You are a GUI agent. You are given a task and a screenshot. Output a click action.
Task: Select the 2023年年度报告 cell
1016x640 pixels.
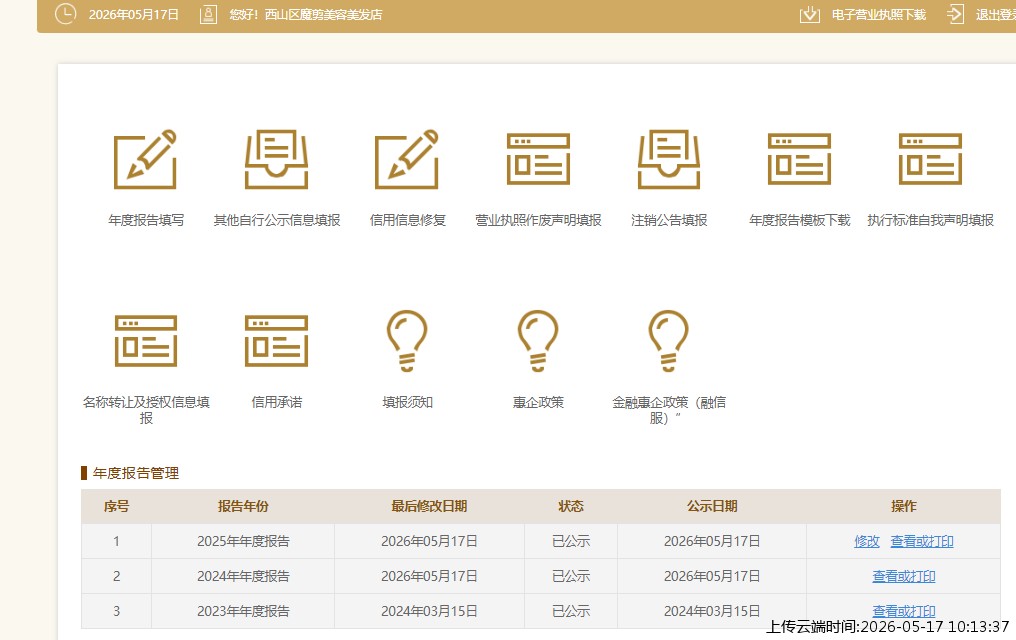243,611
